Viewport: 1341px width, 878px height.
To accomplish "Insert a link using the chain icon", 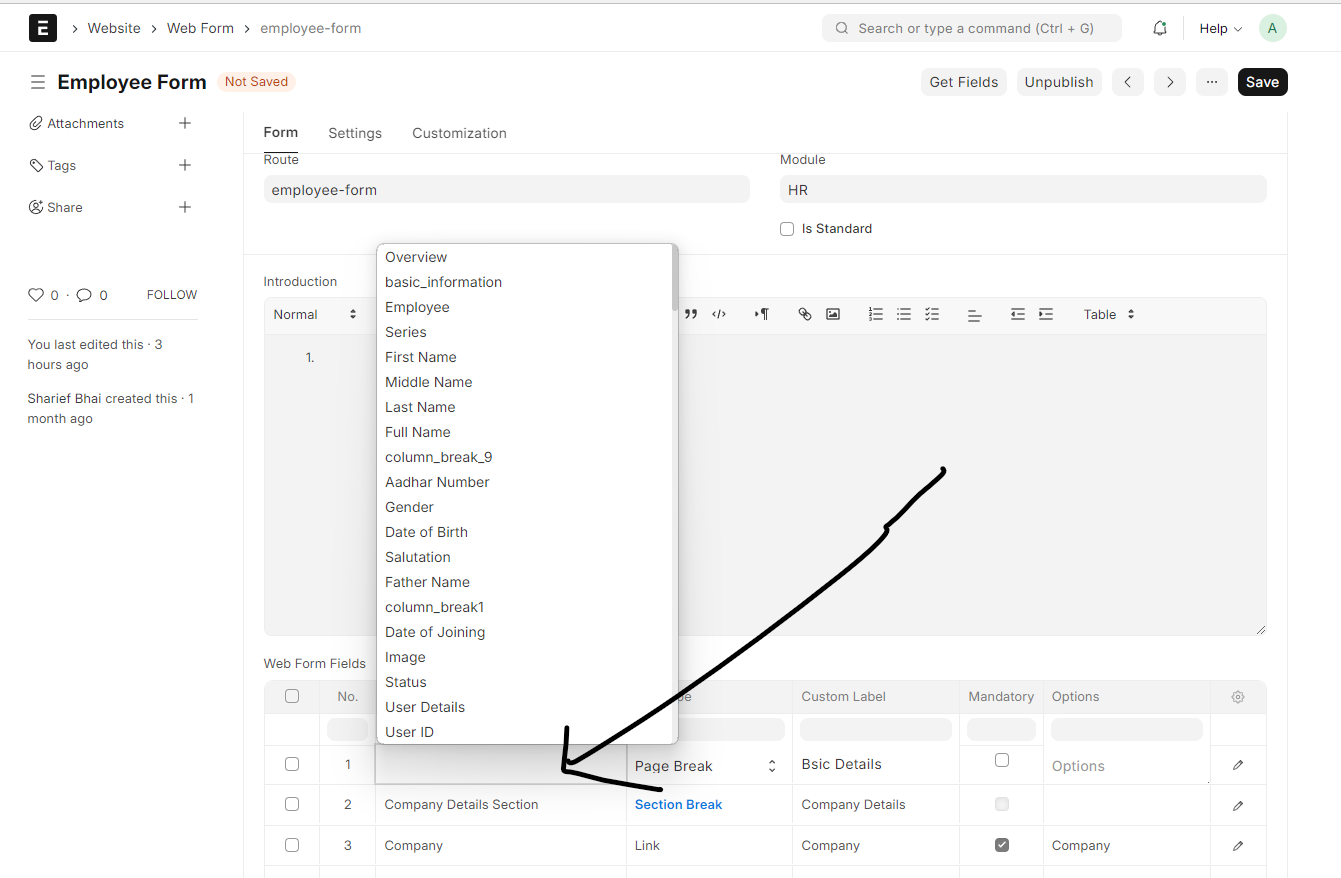I will [x=804, y=313].
